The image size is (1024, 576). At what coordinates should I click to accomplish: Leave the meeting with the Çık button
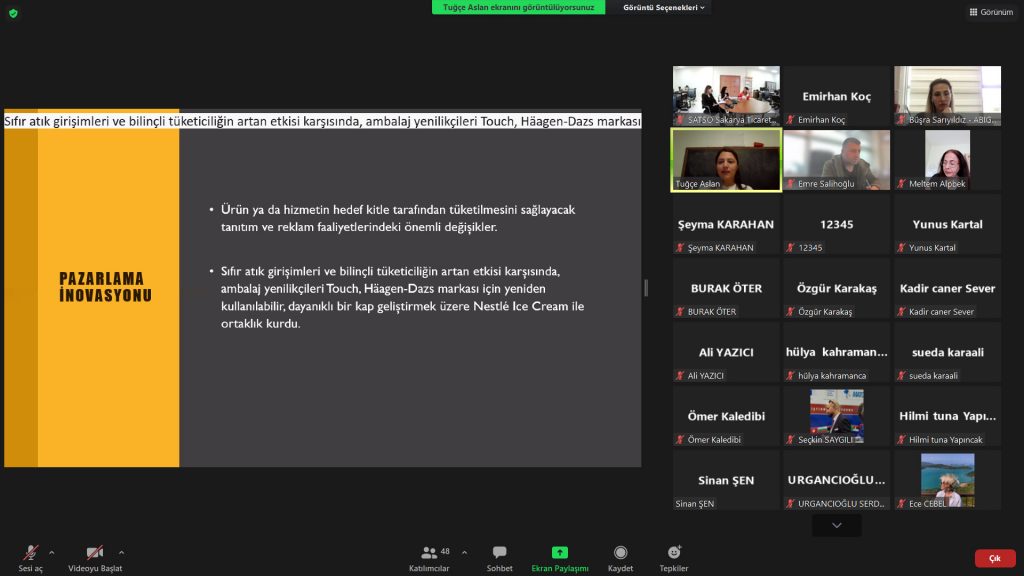[x=994, y=558]
